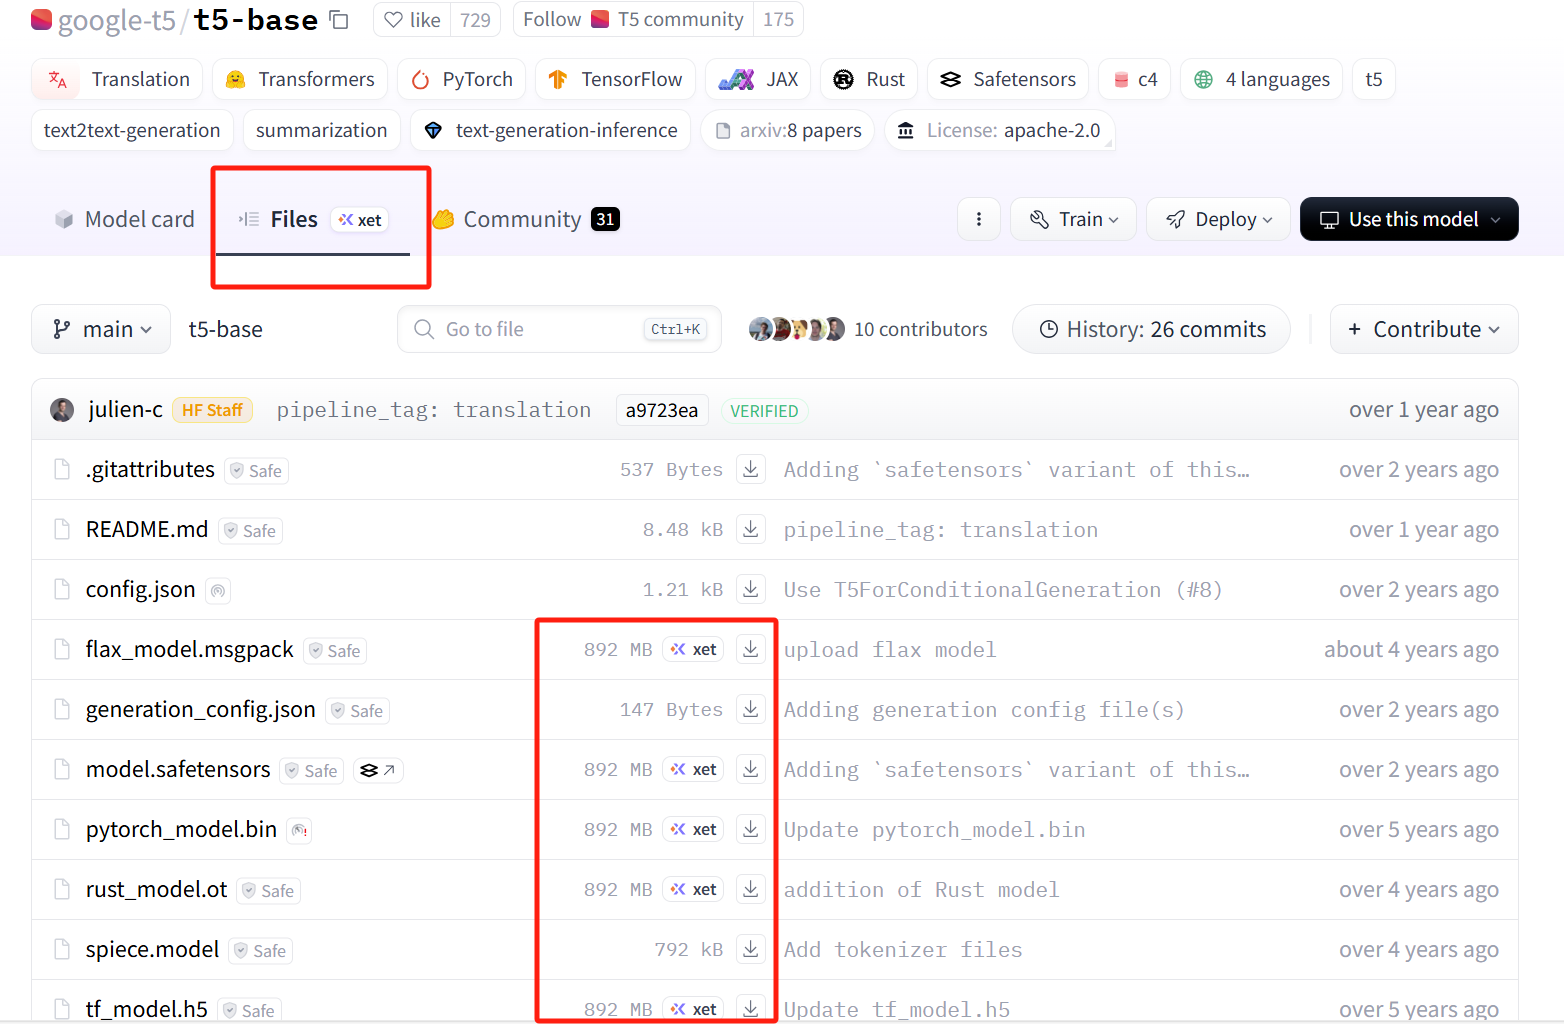This screenshot has height=1024, width=1564.
Task: Open arxiv: 8 papers tag
Action: [788, 130]
